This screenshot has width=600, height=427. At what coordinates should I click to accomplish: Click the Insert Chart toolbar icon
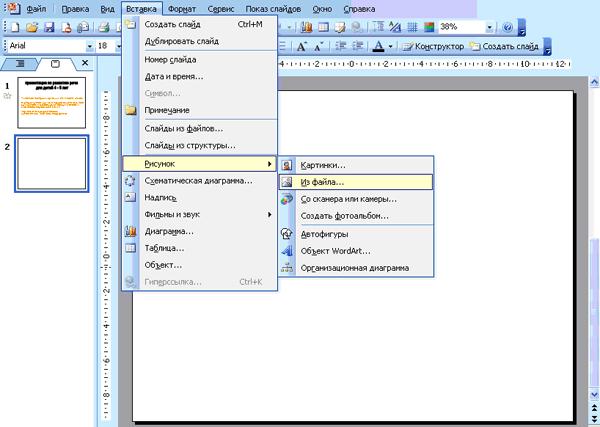(x=307, y=27)
